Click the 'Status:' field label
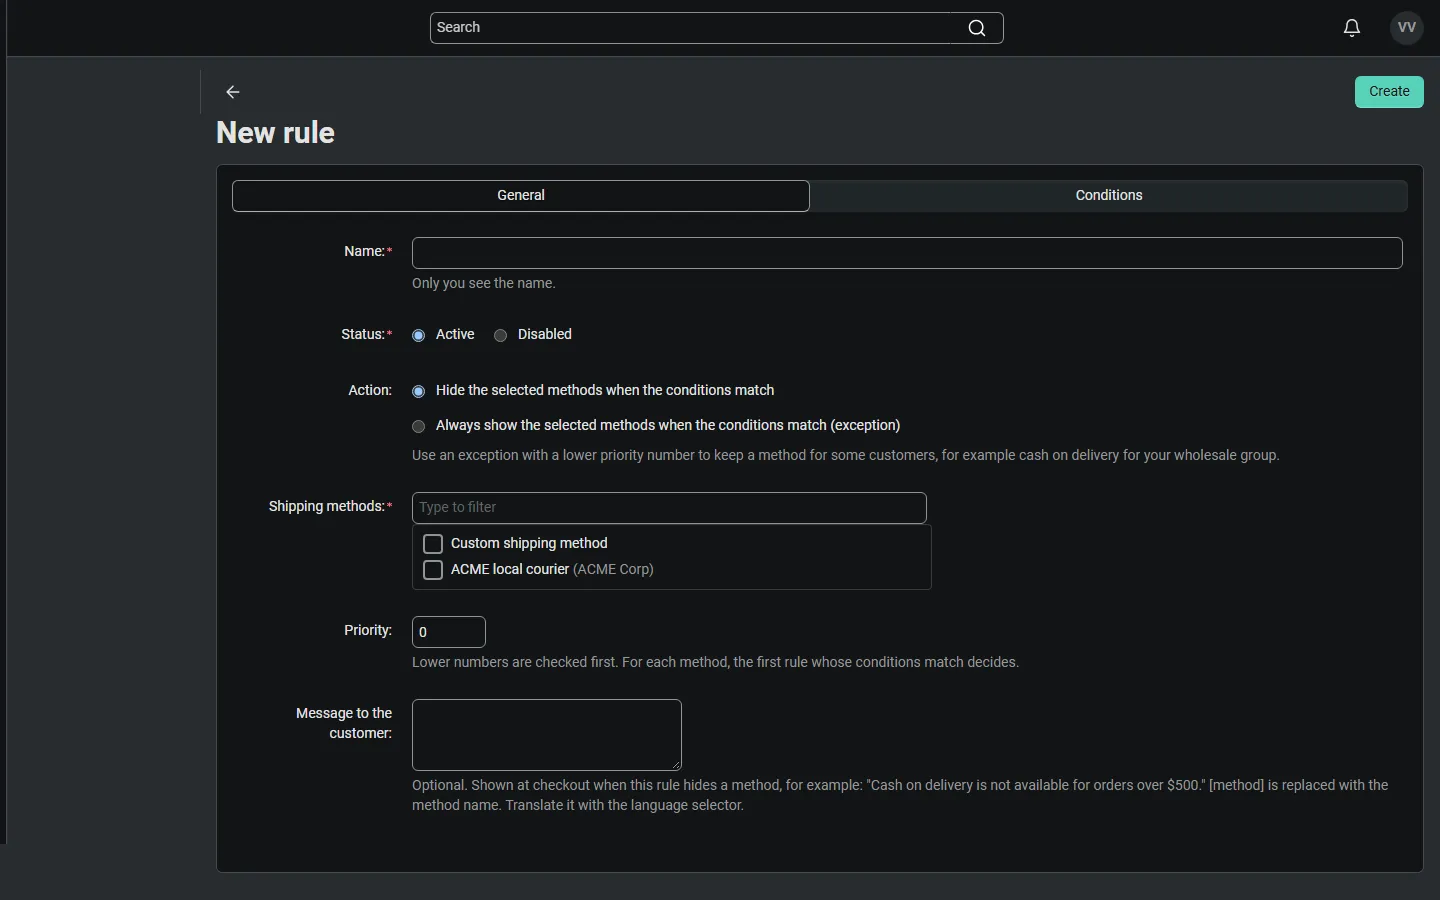1440x900 pixels. [x=366, y=335]
